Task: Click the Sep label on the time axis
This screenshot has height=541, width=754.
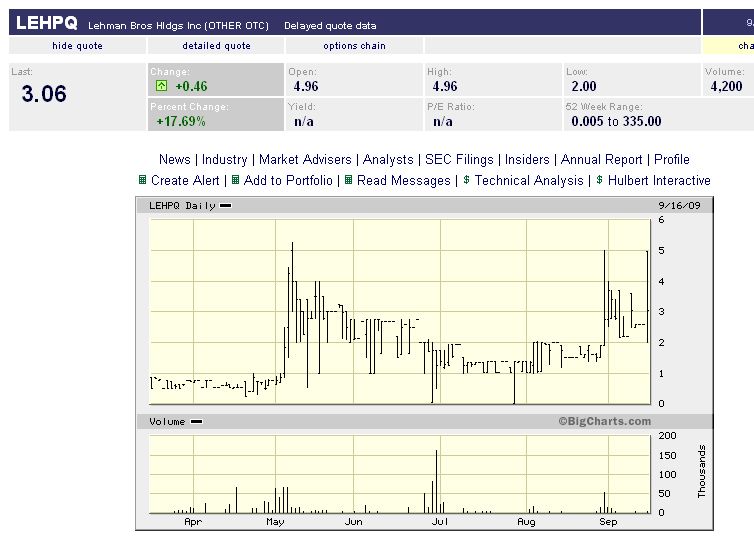Action: (x=608, y=522)
